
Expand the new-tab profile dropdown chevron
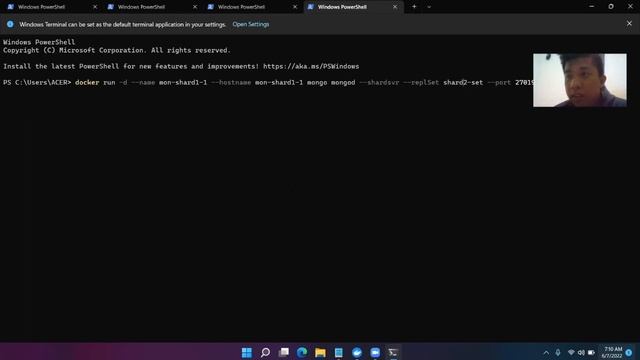[x=429, y=7]
